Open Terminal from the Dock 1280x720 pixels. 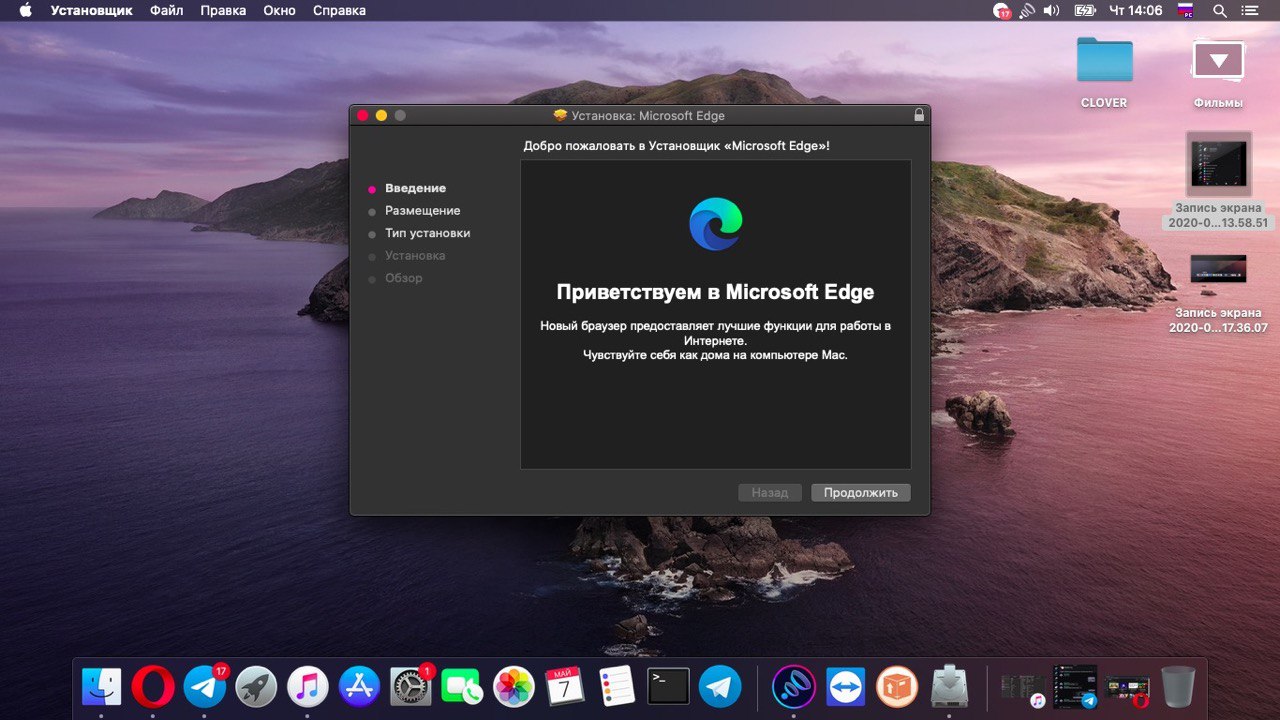coord(668,687)
